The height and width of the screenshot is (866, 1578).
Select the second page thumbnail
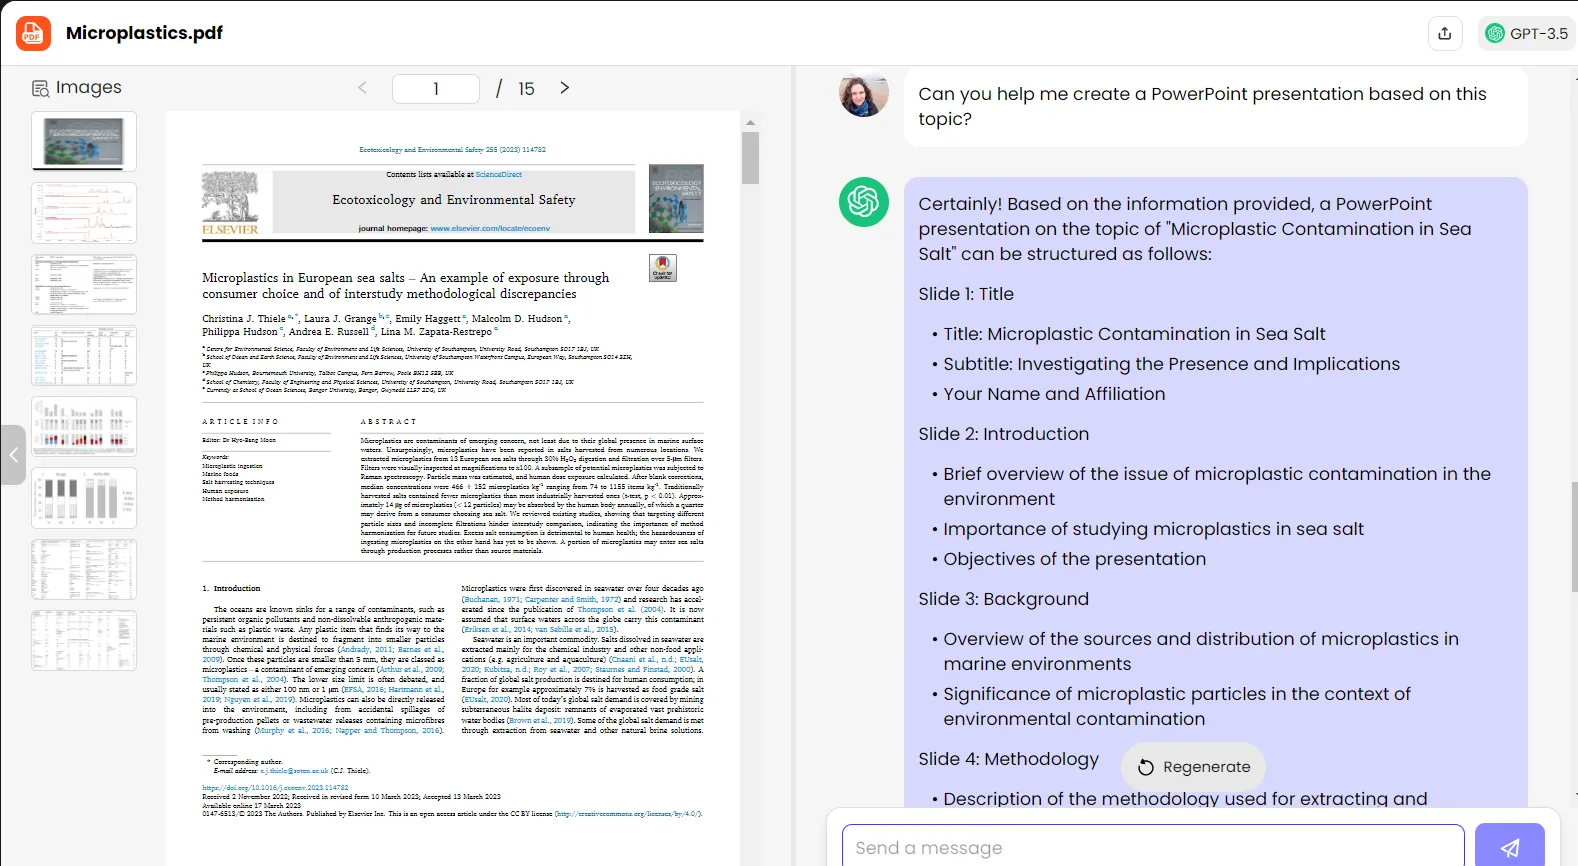click(84, 212)
